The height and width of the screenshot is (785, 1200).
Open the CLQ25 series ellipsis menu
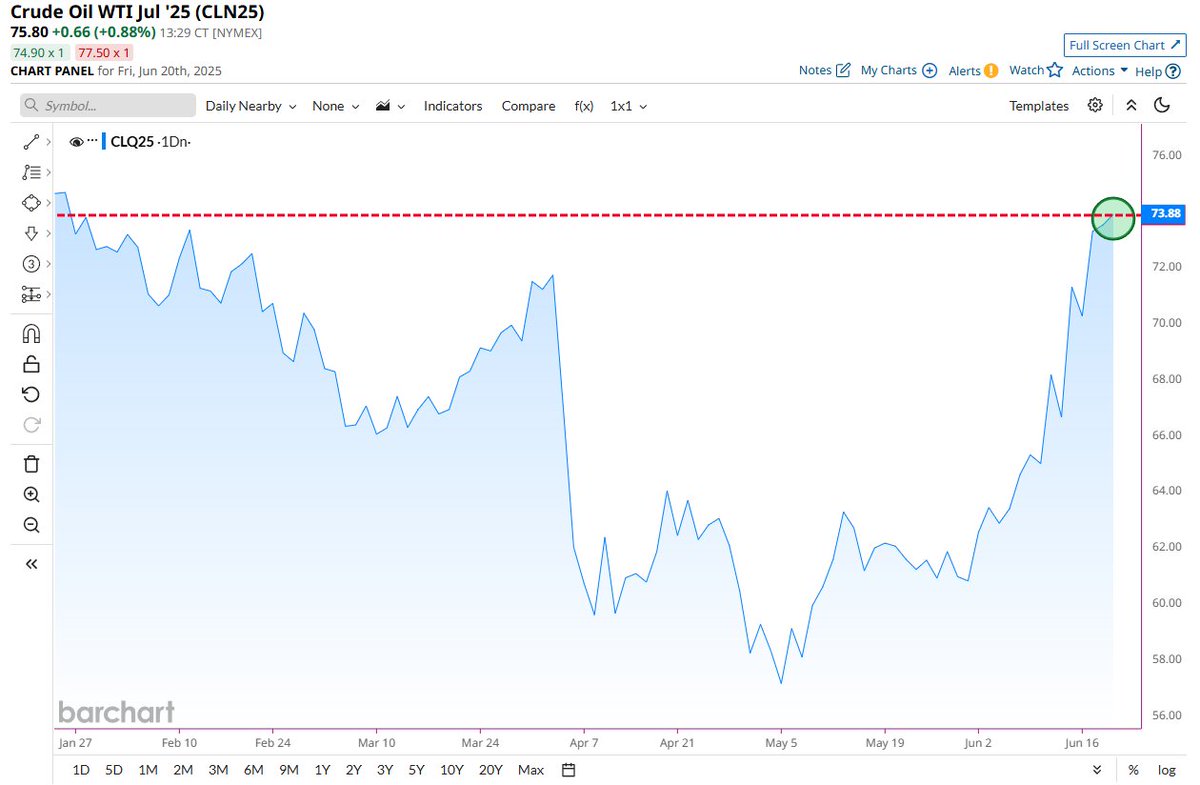click(x=92, y=142)
